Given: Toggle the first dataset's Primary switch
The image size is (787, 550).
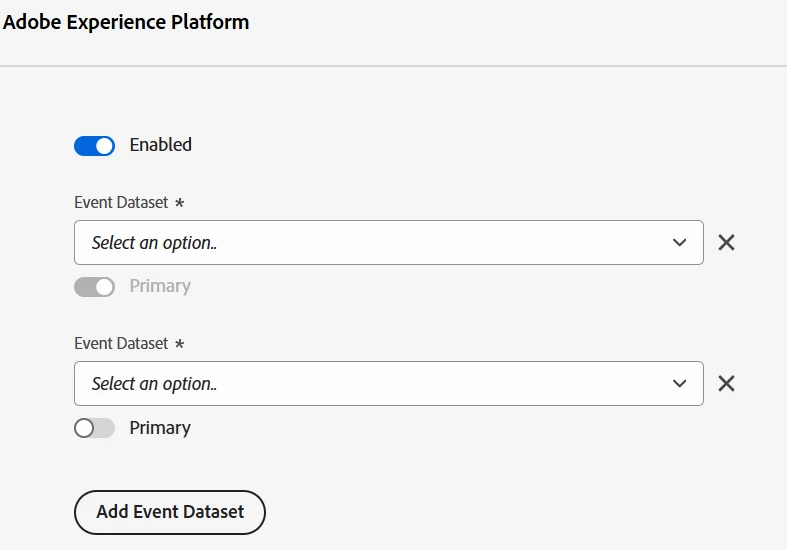Looking at the screenshot, I should [x=95, y=287].
